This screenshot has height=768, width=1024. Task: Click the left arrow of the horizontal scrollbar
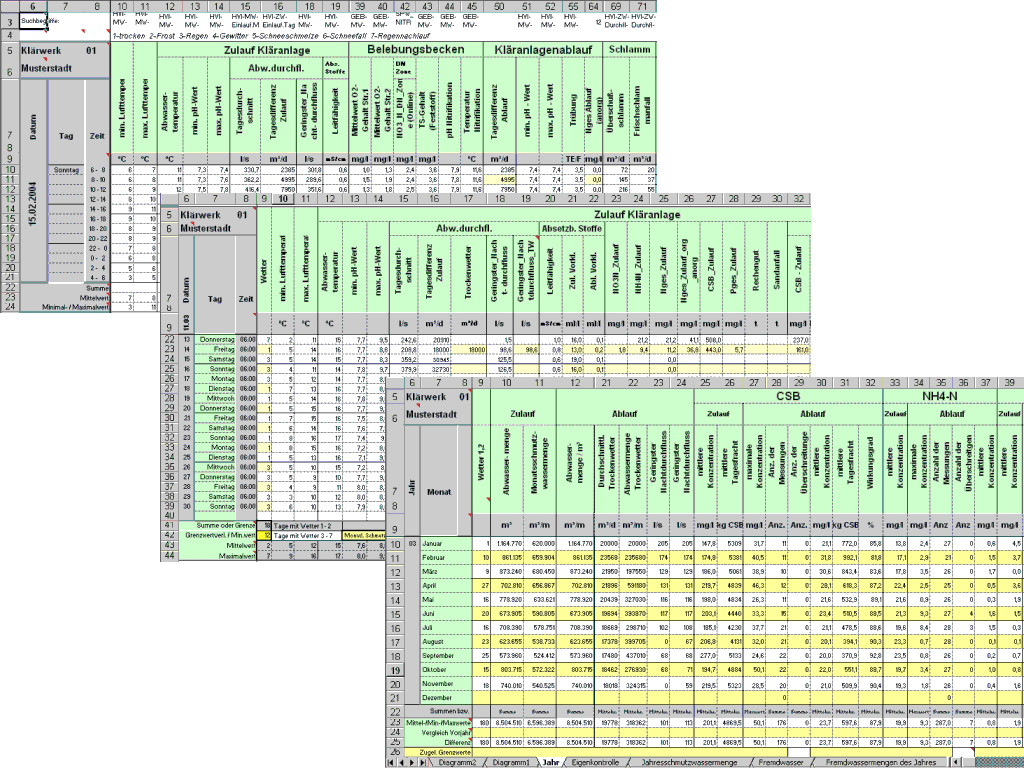[x=957, y=759]
